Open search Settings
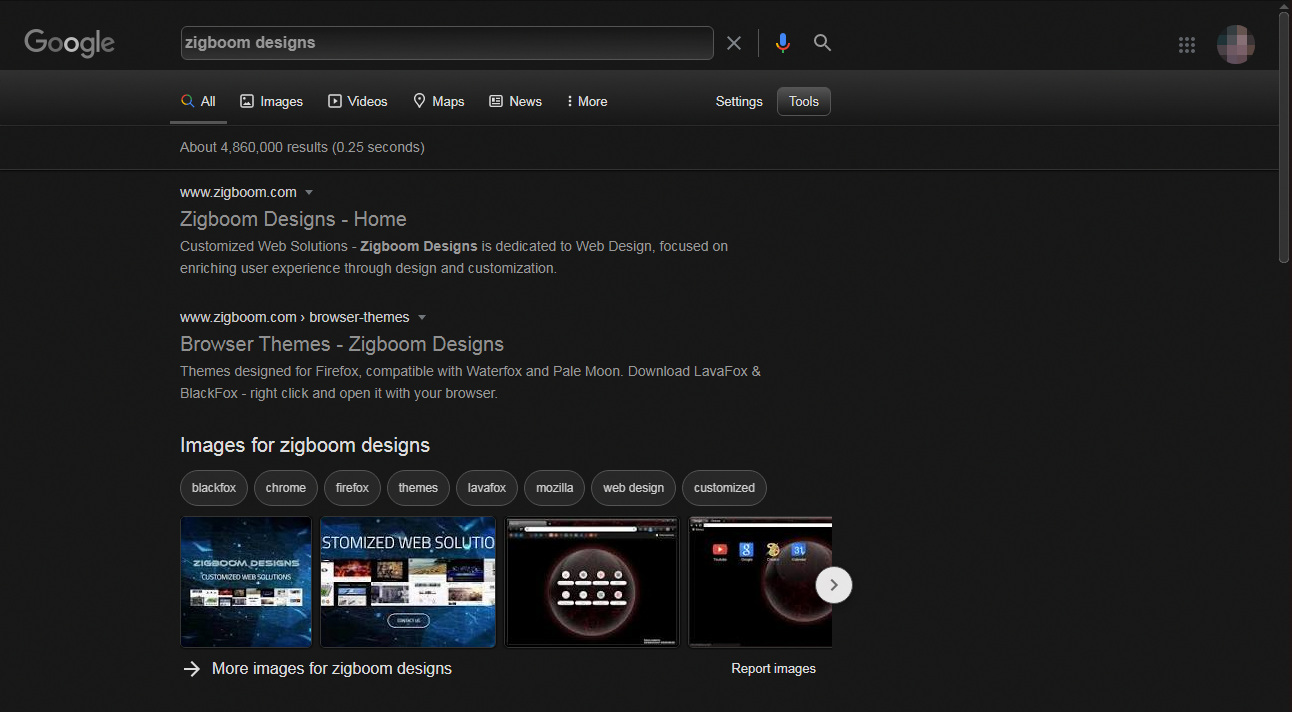The image size is (1292, 712). 739,101
